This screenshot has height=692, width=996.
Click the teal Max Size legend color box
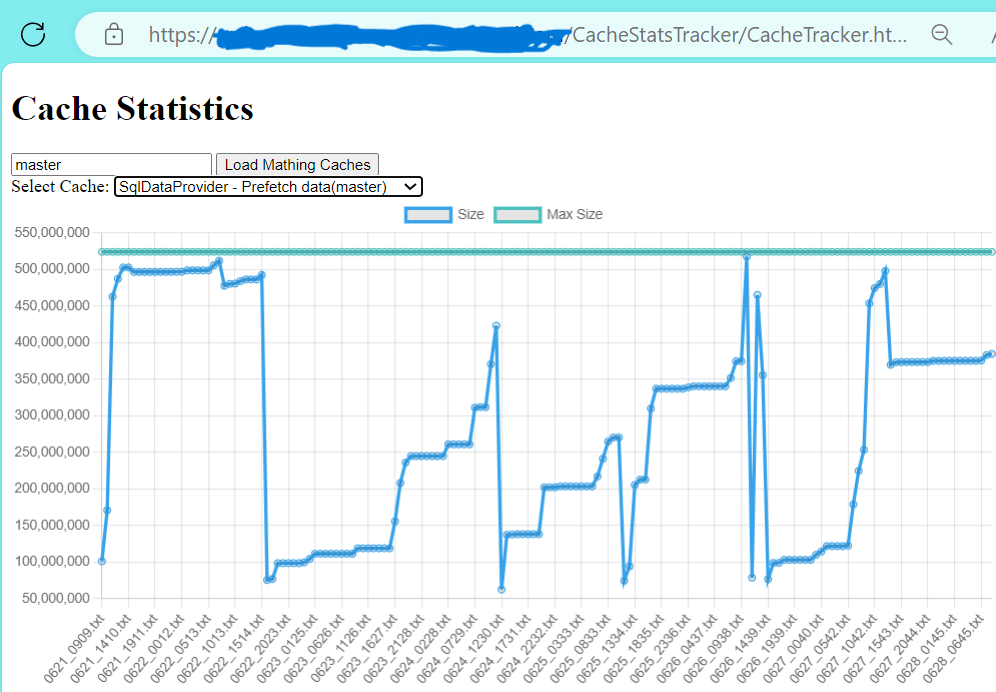click(x=518, y=214)
